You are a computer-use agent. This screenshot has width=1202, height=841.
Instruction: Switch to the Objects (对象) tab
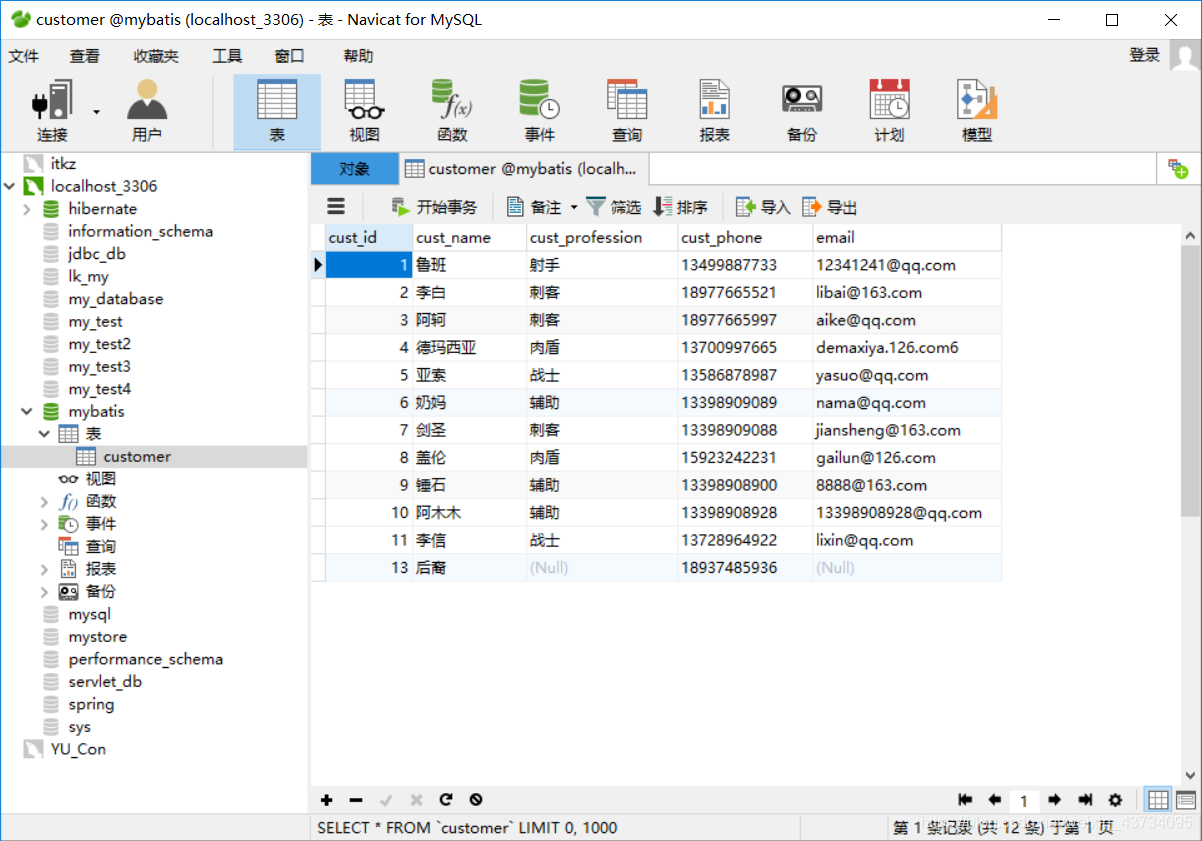pyautogui.click(x=354, y=169)
